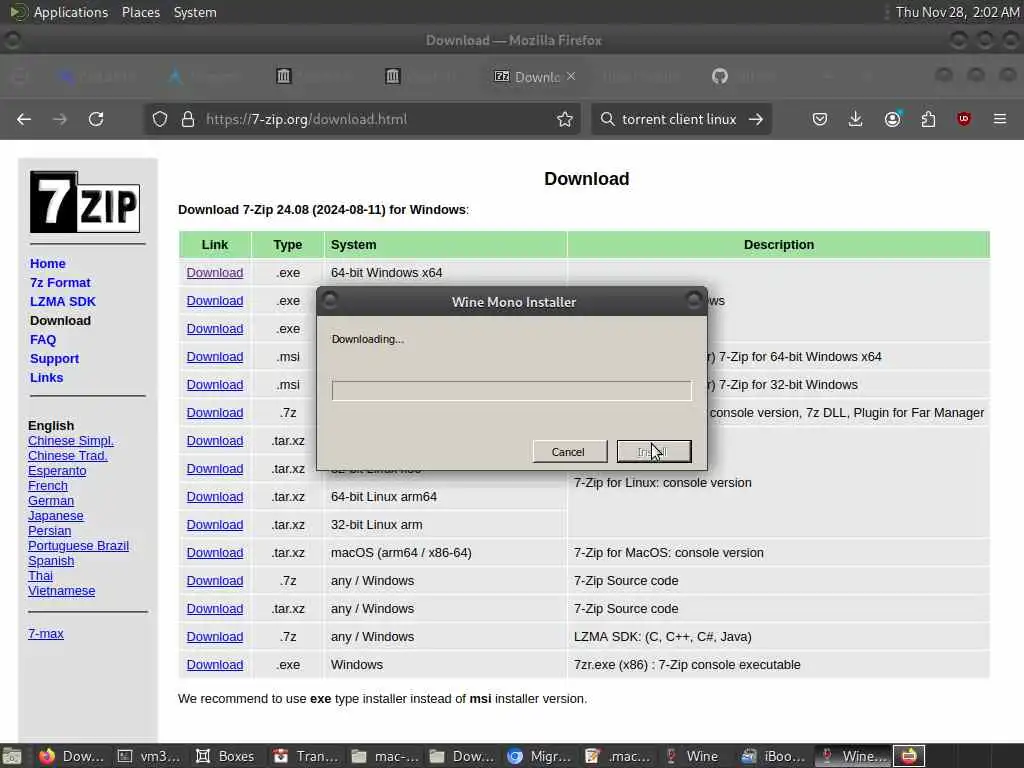Switch language to Chinese Simpl.
Screen dimensions: 1024x768
(x=71, y=441)
